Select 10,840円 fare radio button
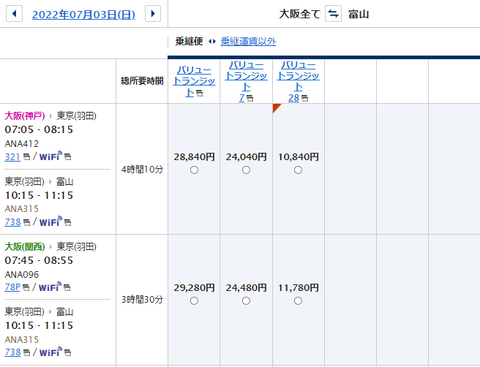 298,170
